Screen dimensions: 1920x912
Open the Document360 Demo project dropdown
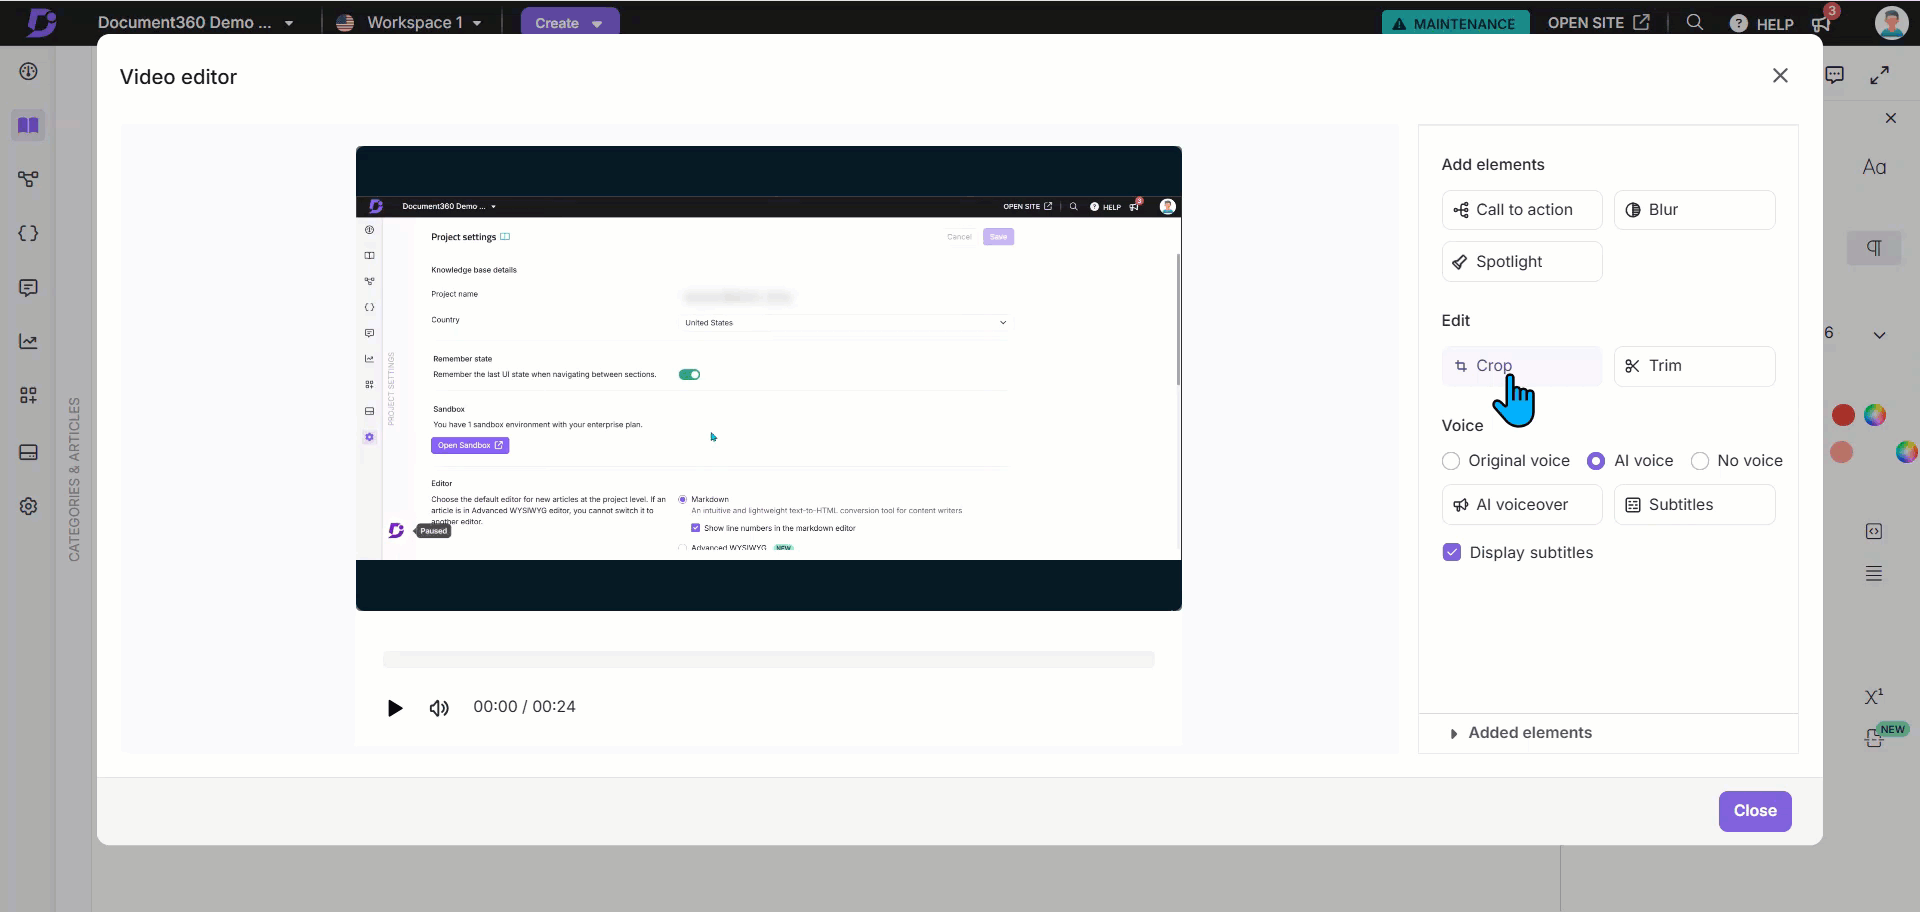[196, 23]
